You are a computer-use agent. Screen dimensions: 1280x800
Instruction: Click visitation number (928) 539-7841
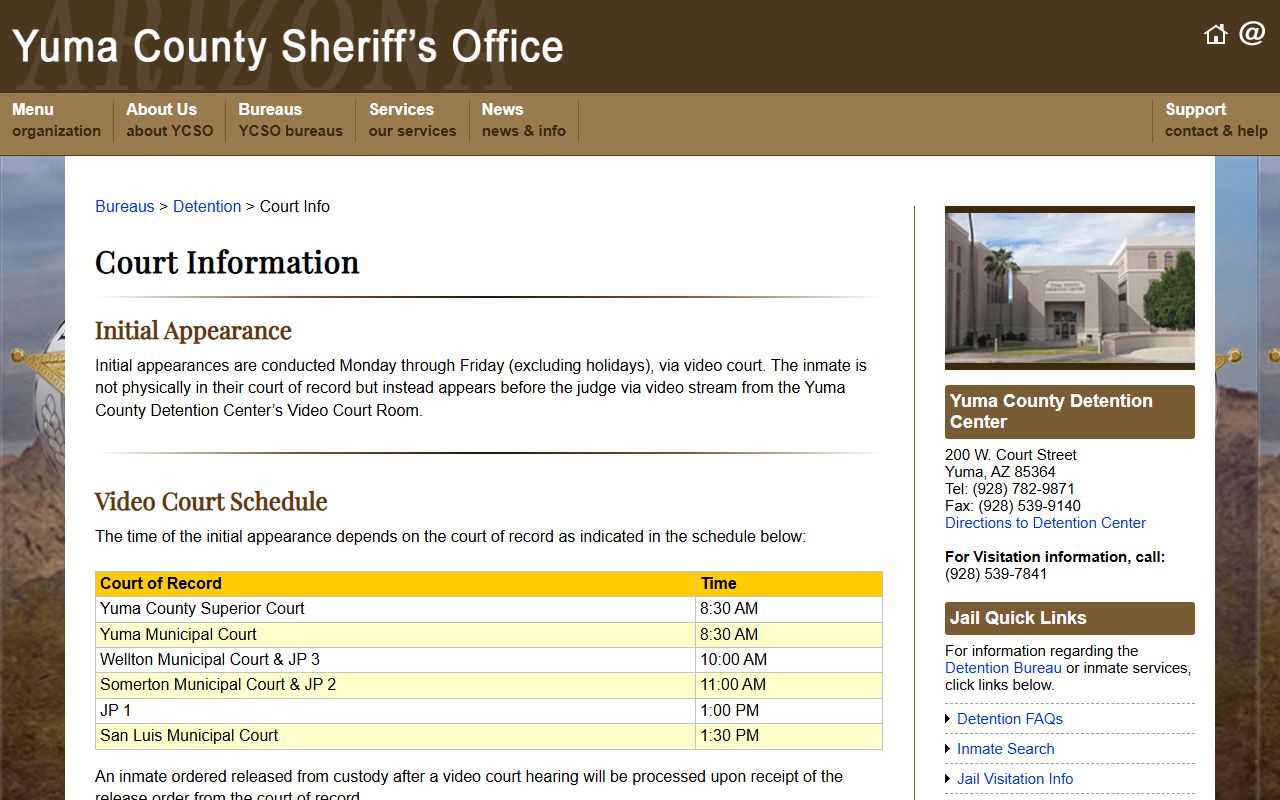[996, 574]
